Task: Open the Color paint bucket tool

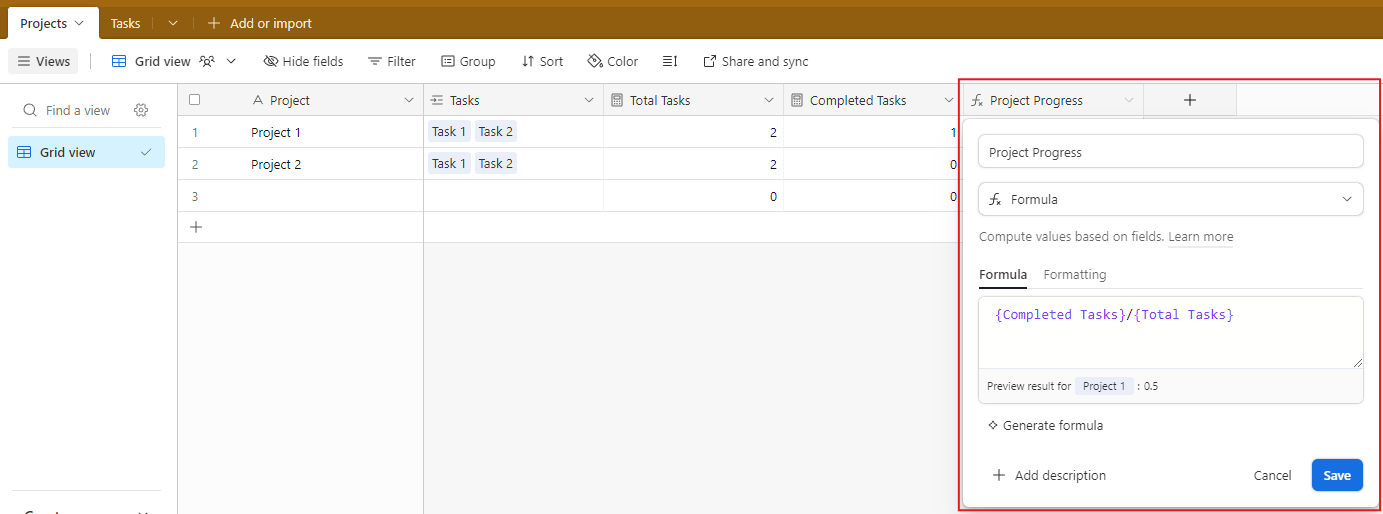Action: [x=612, y=62]
